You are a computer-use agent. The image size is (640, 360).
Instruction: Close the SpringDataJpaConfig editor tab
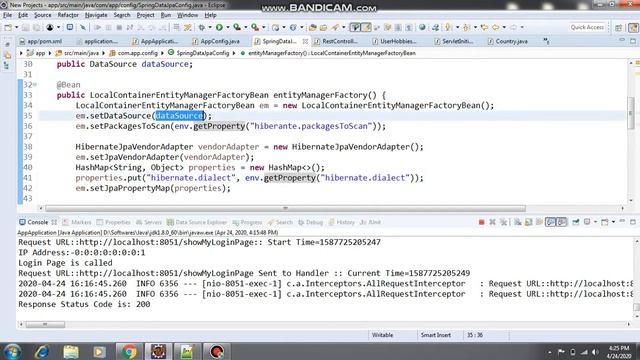coord(305,41)
